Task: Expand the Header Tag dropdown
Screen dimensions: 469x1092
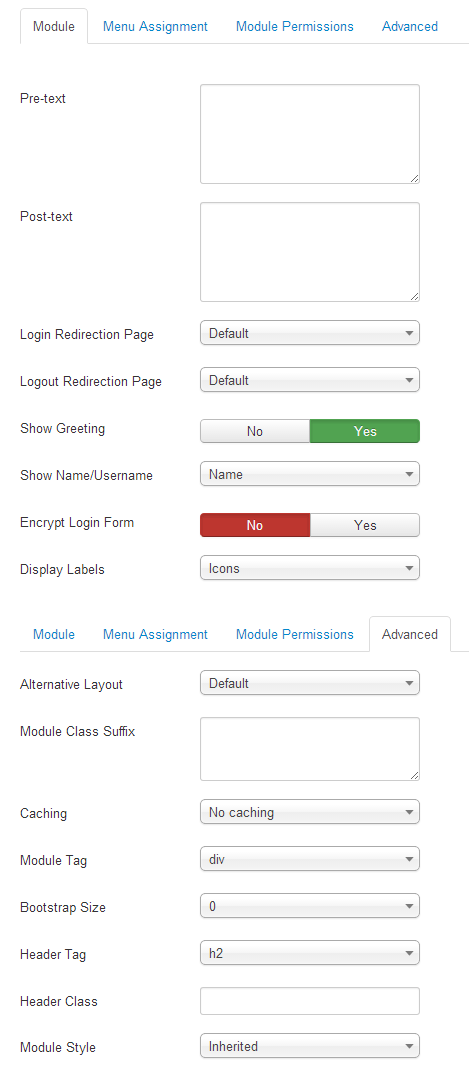Action: click(310, 953)
